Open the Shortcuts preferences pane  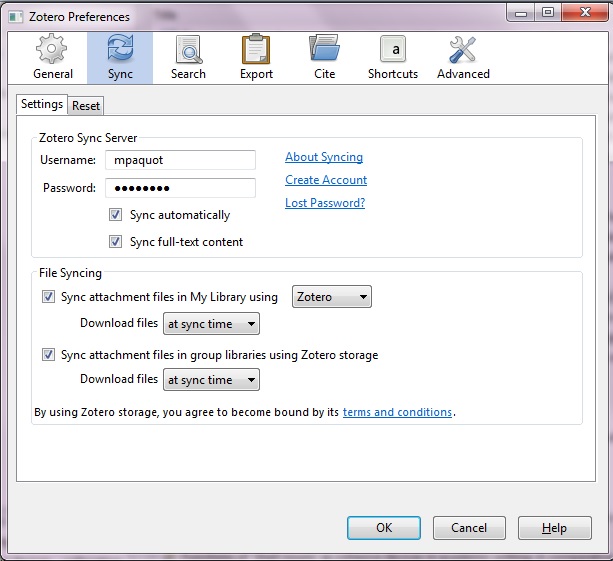point(393,58)
